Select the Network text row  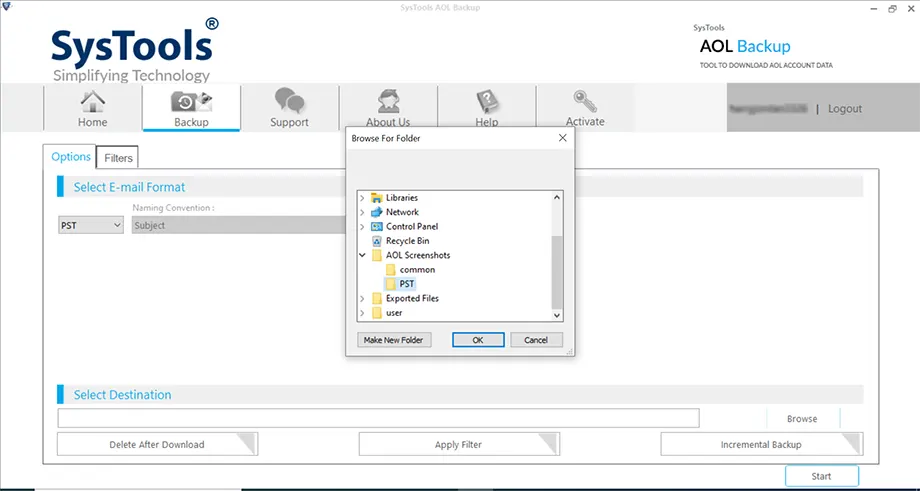click(x=402, y=212)
